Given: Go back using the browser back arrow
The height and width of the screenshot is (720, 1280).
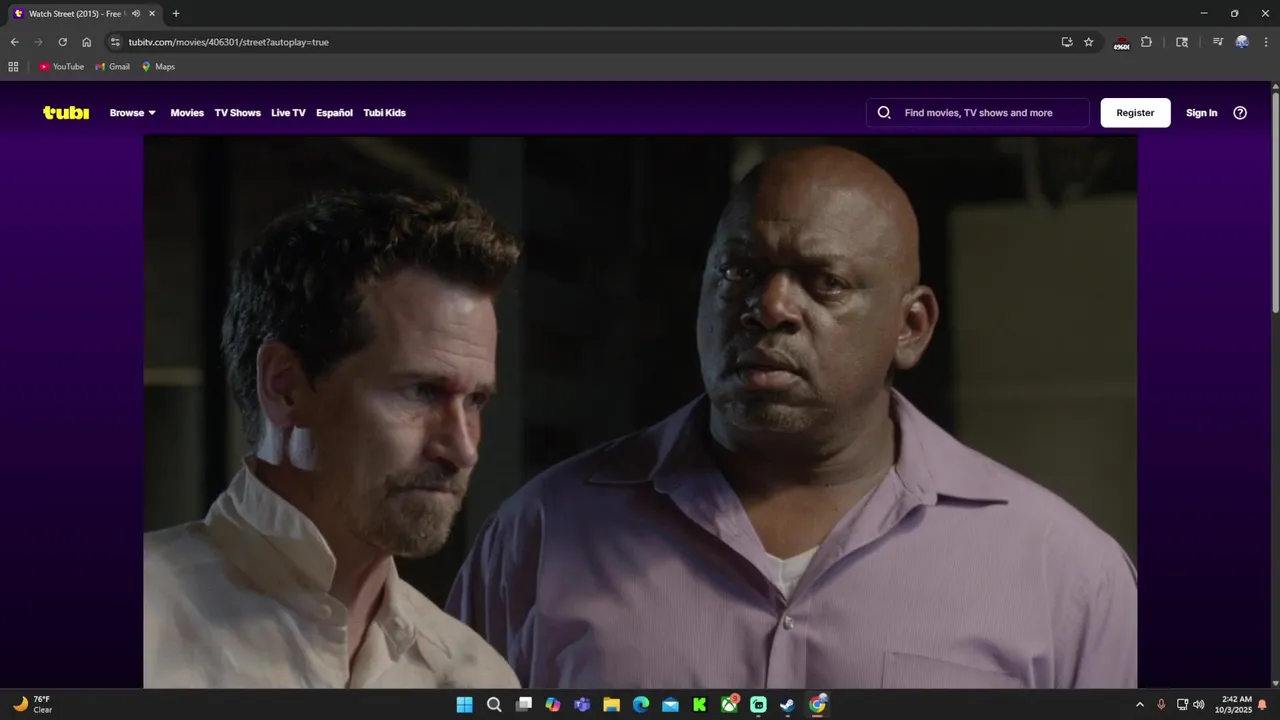Looking at the screenshot, I should coord(14,42).
